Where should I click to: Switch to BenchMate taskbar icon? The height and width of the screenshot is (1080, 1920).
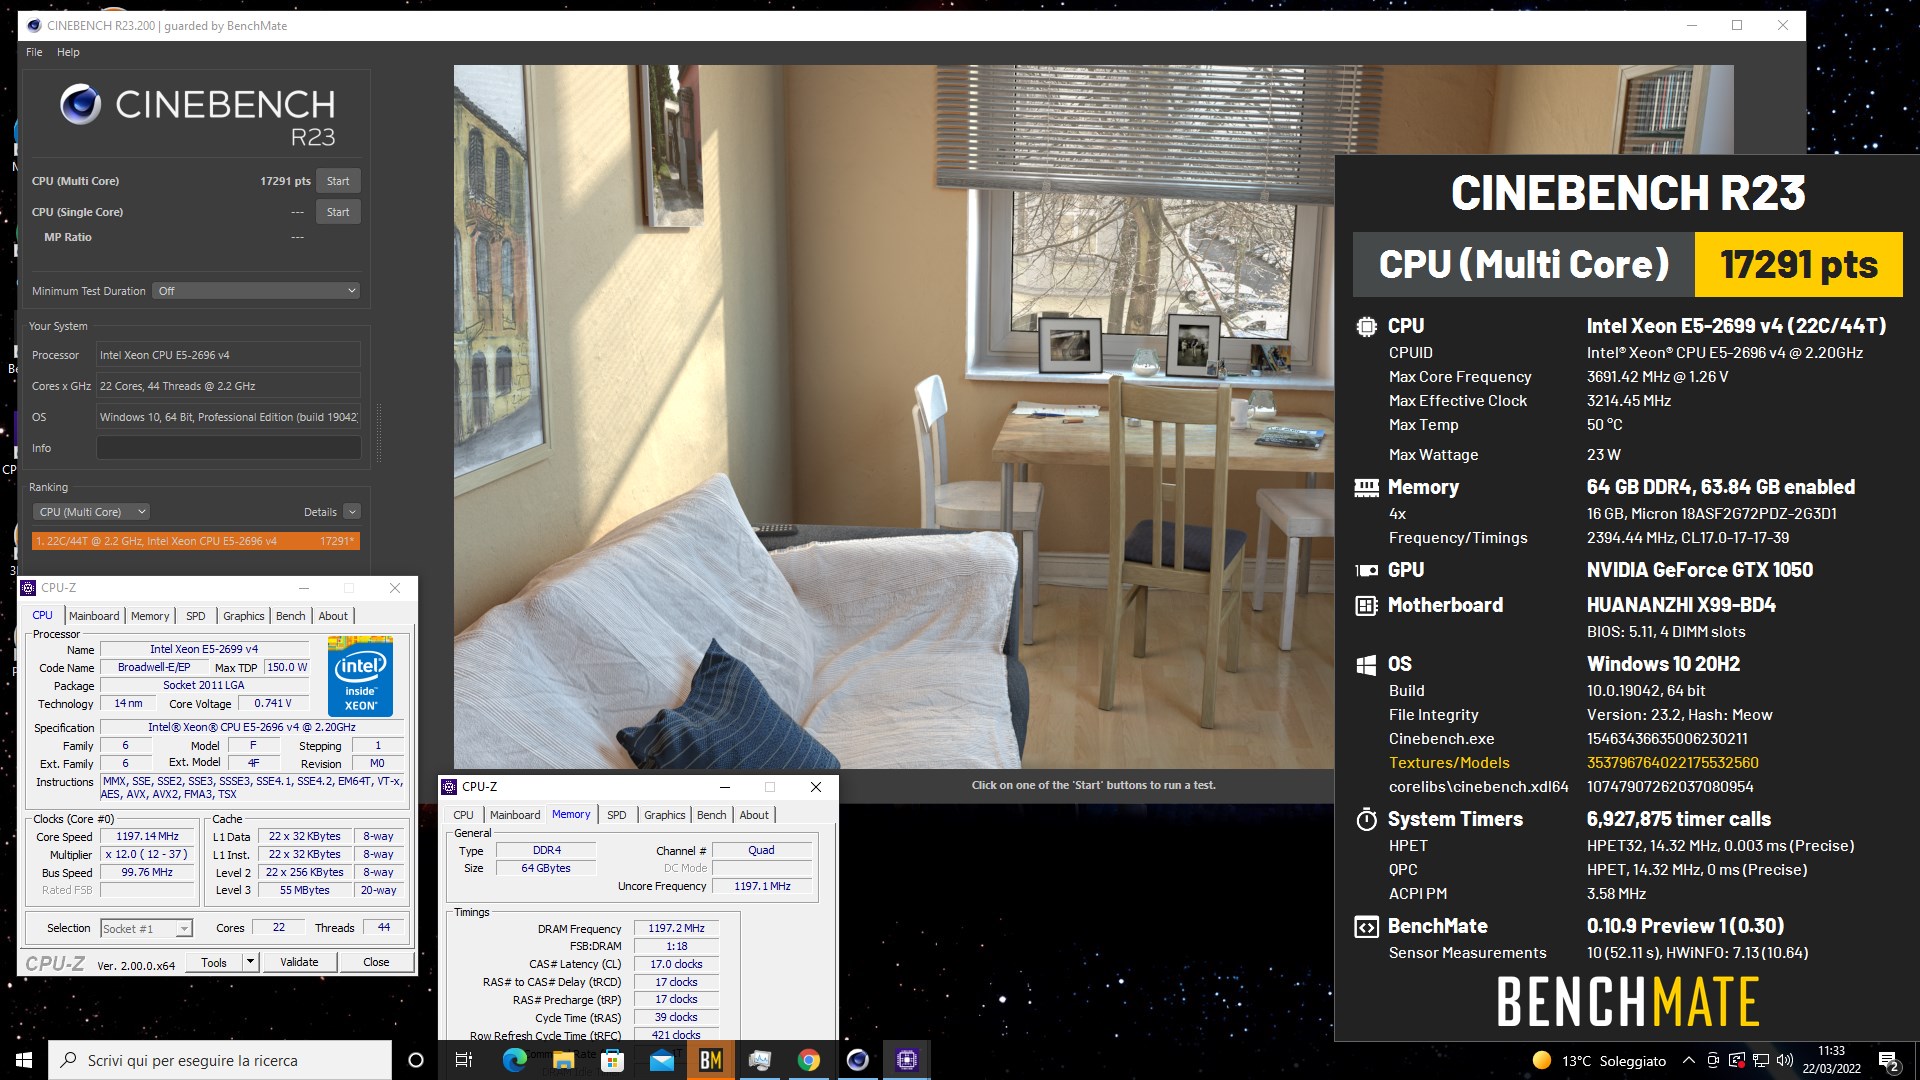710,1060
